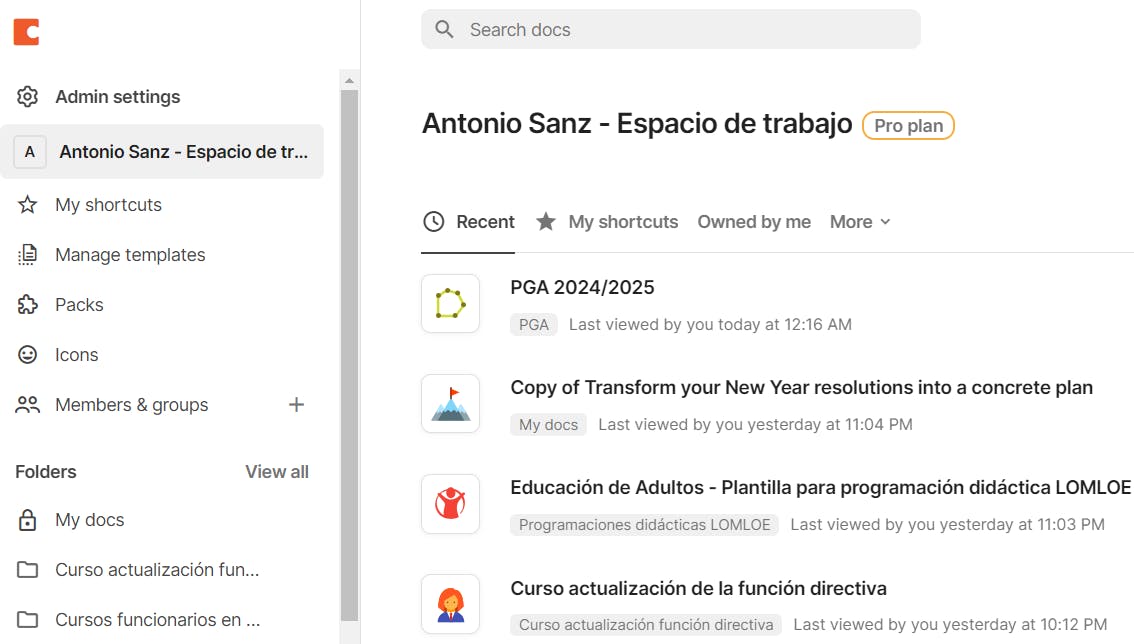Select the workspace avatar letter A

click(30, 152)
